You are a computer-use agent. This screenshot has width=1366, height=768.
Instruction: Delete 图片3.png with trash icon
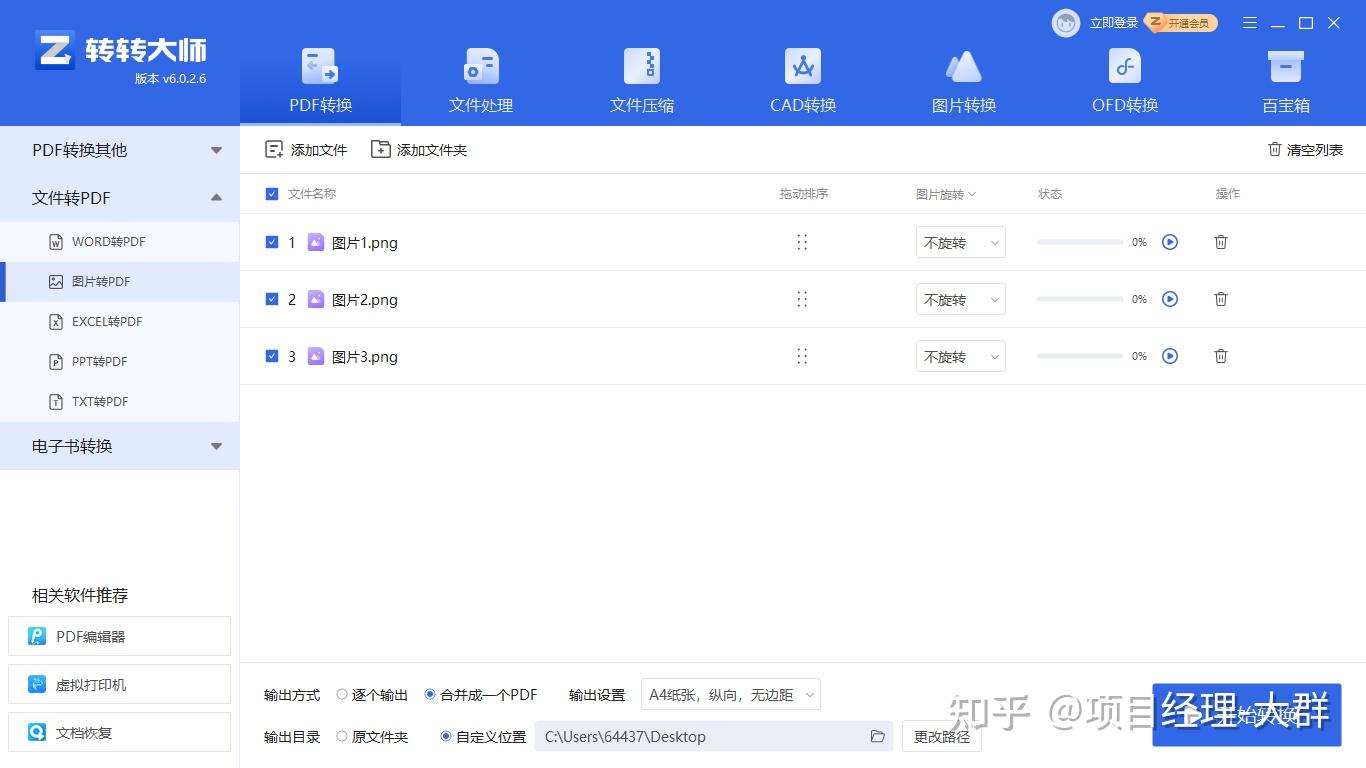point(1221,356)
